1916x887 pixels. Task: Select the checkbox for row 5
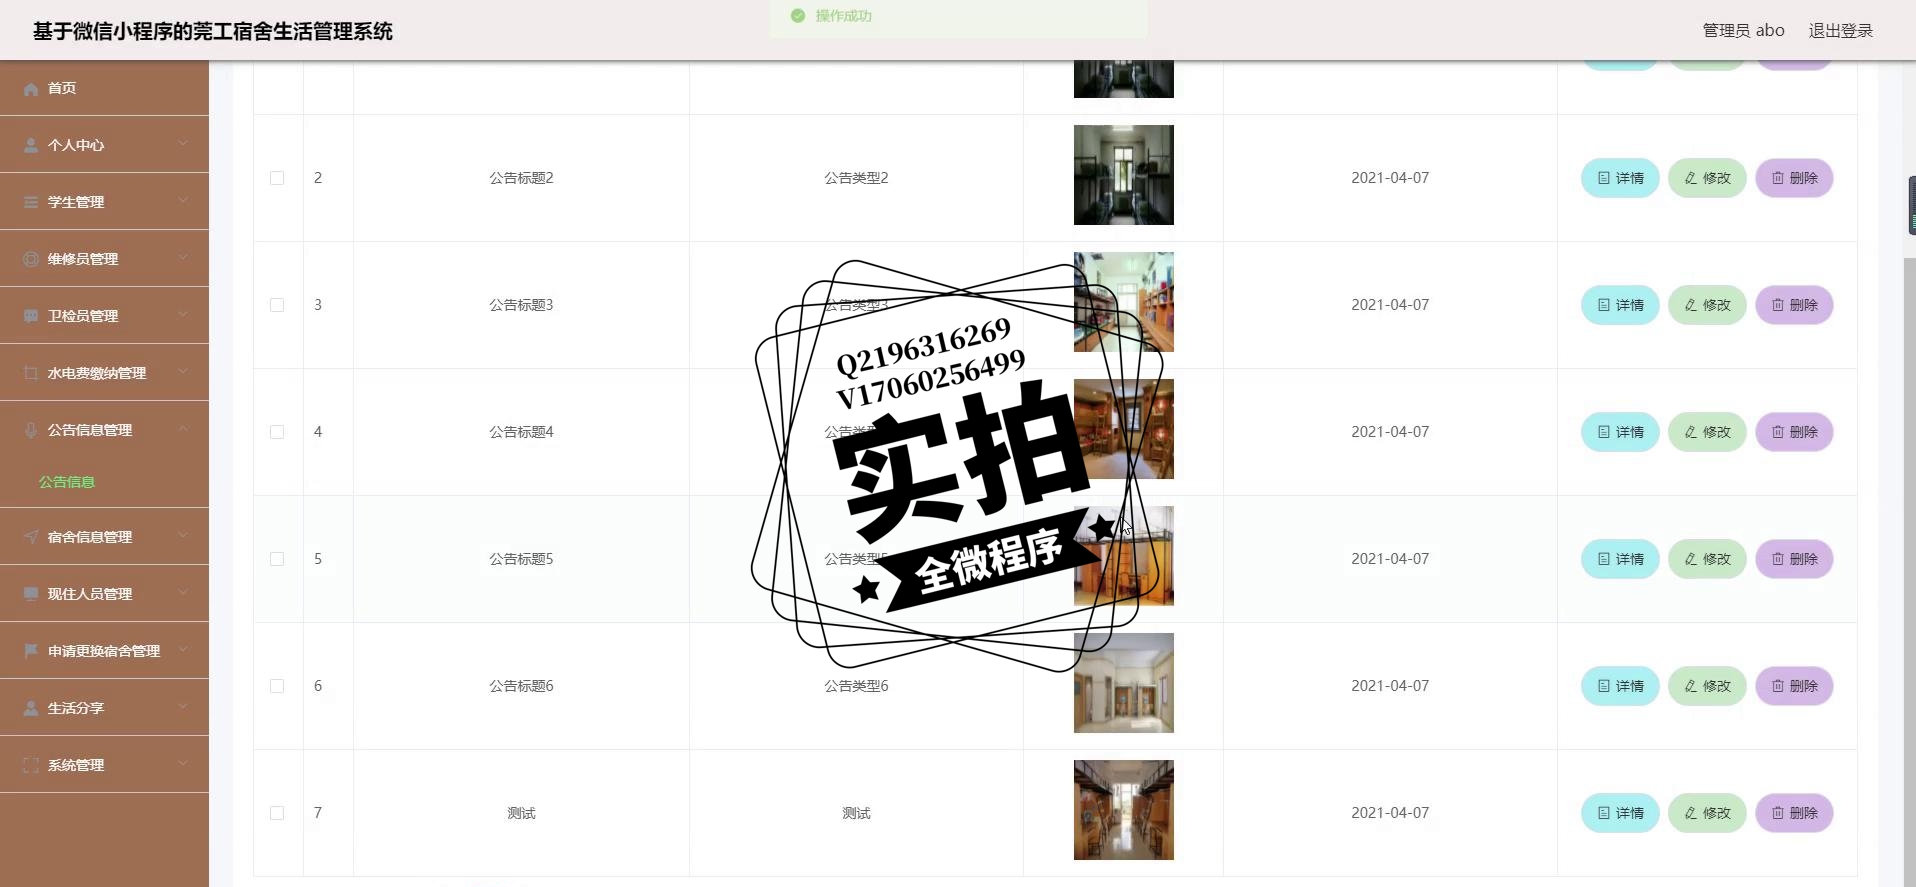tap(277, 559)
